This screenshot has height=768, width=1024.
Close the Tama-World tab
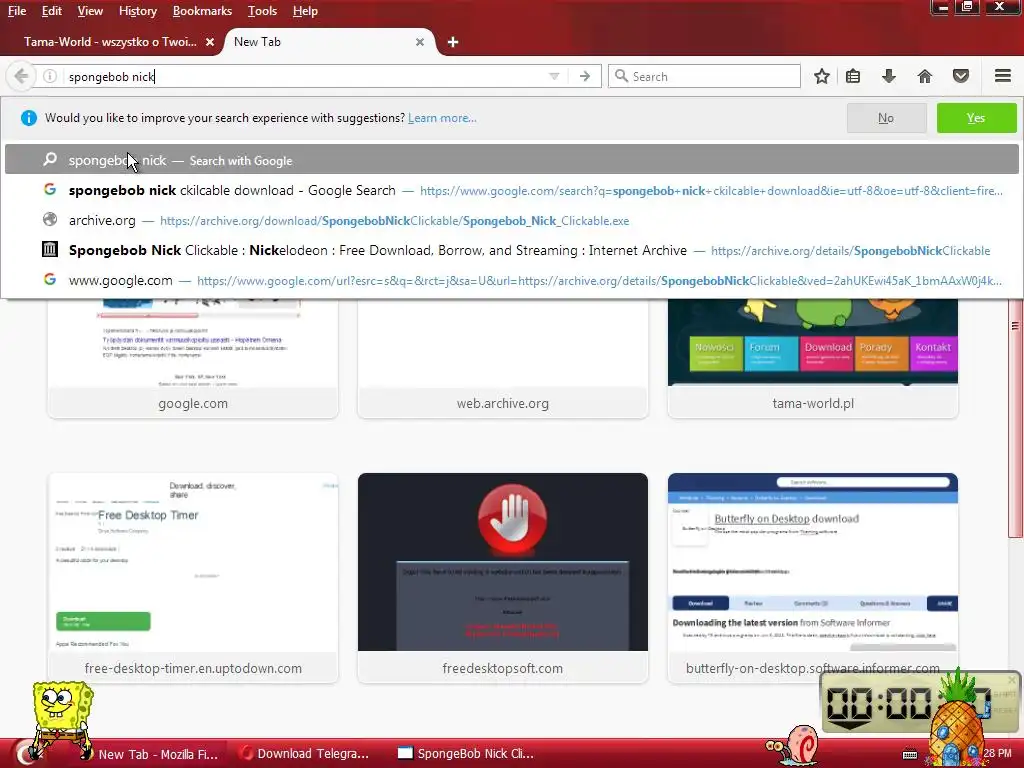tap(210, 42)
